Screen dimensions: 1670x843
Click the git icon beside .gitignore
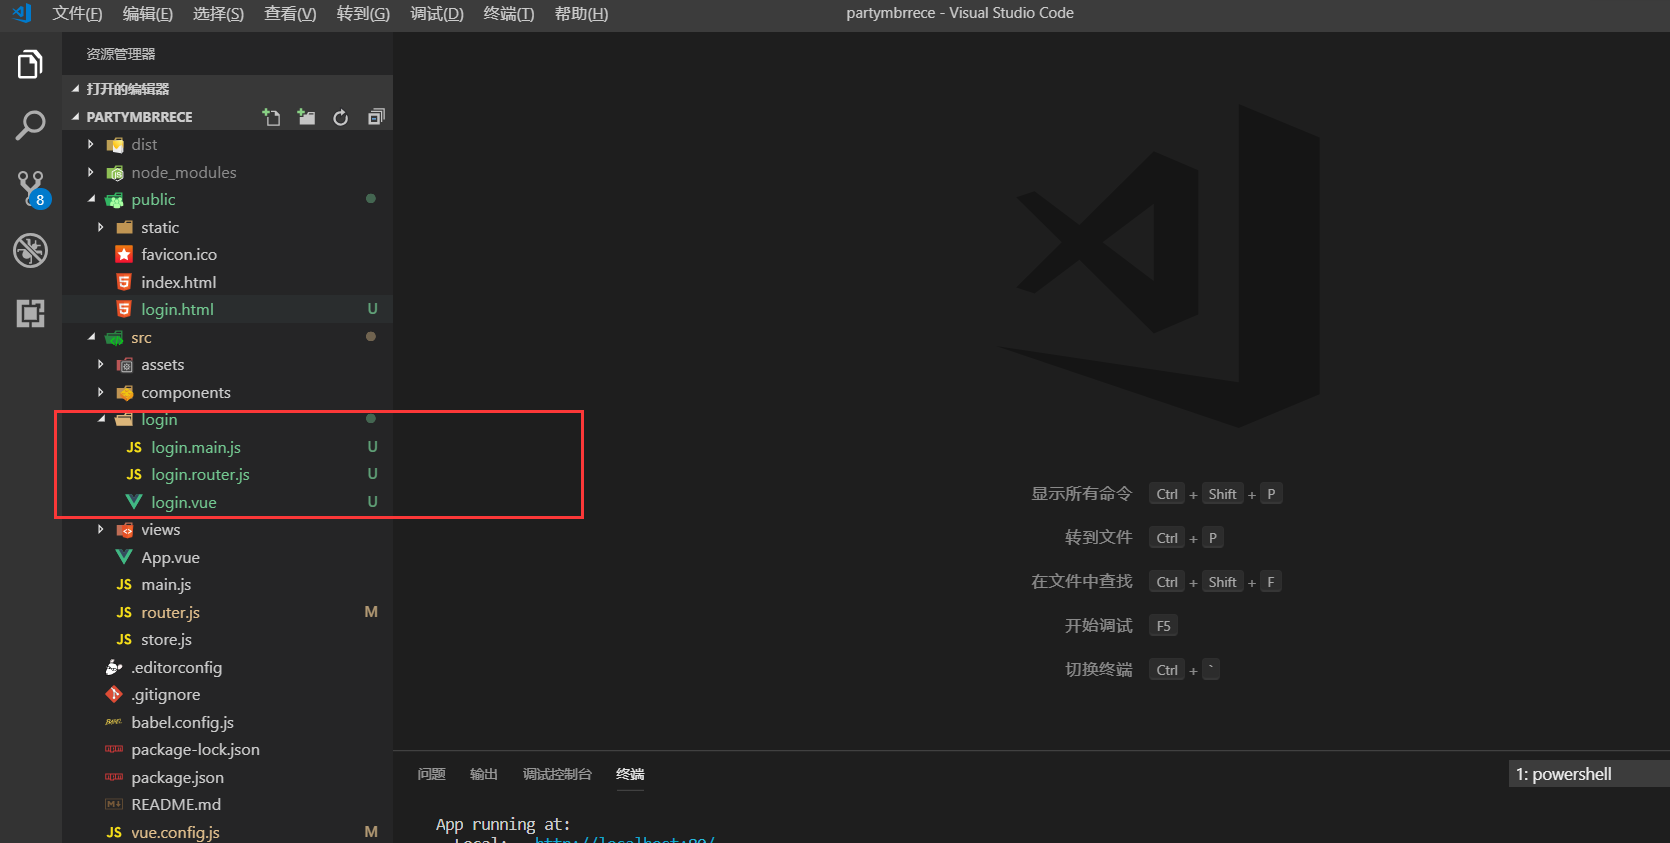point(114,694)
